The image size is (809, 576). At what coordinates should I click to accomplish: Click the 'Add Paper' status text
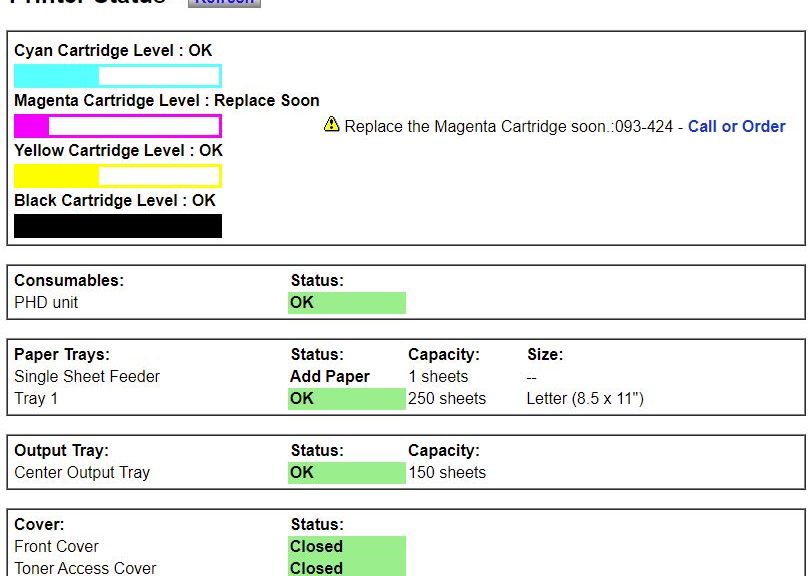330,377
